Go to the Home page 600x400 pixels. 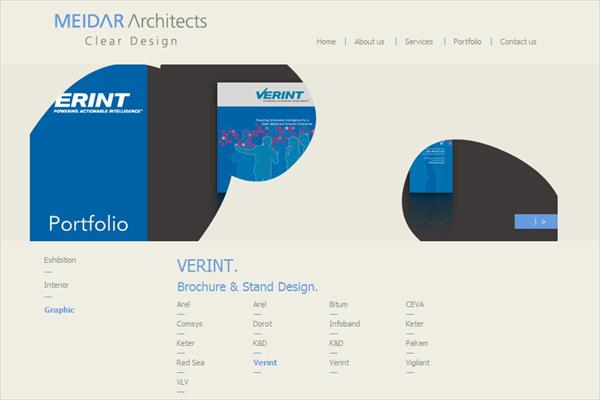coord(326,42)
